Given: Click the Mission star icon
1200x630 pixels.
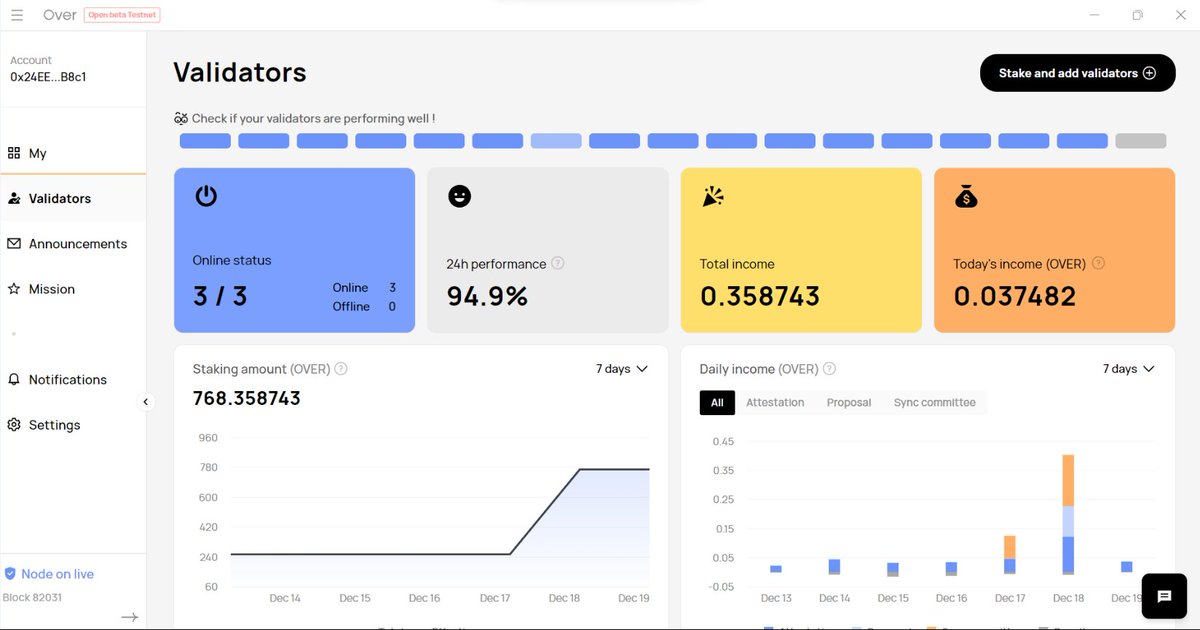Looking at the screenshot, I should (x=14, y=289).
